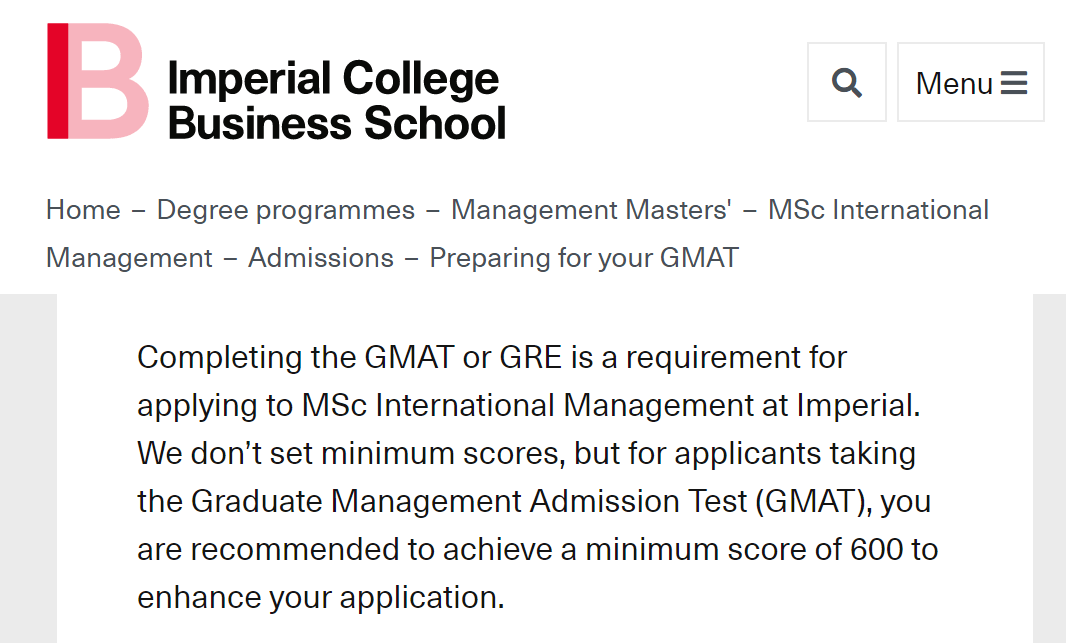This screenshot has height=643, width=1066.
Task: Click "Graduate Management Admission Test" in the paragraph
Action: coord(468,502)
